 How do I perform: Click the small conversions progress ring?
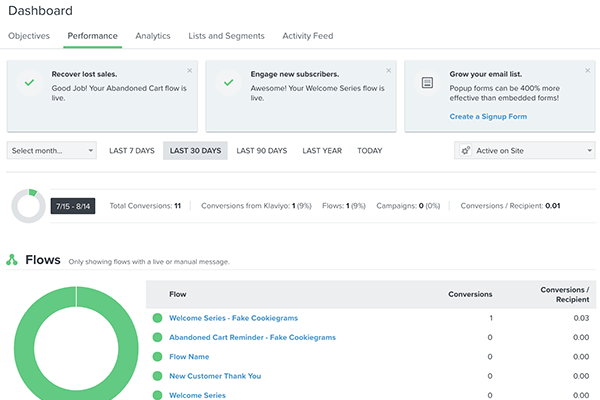coord(28,206)
